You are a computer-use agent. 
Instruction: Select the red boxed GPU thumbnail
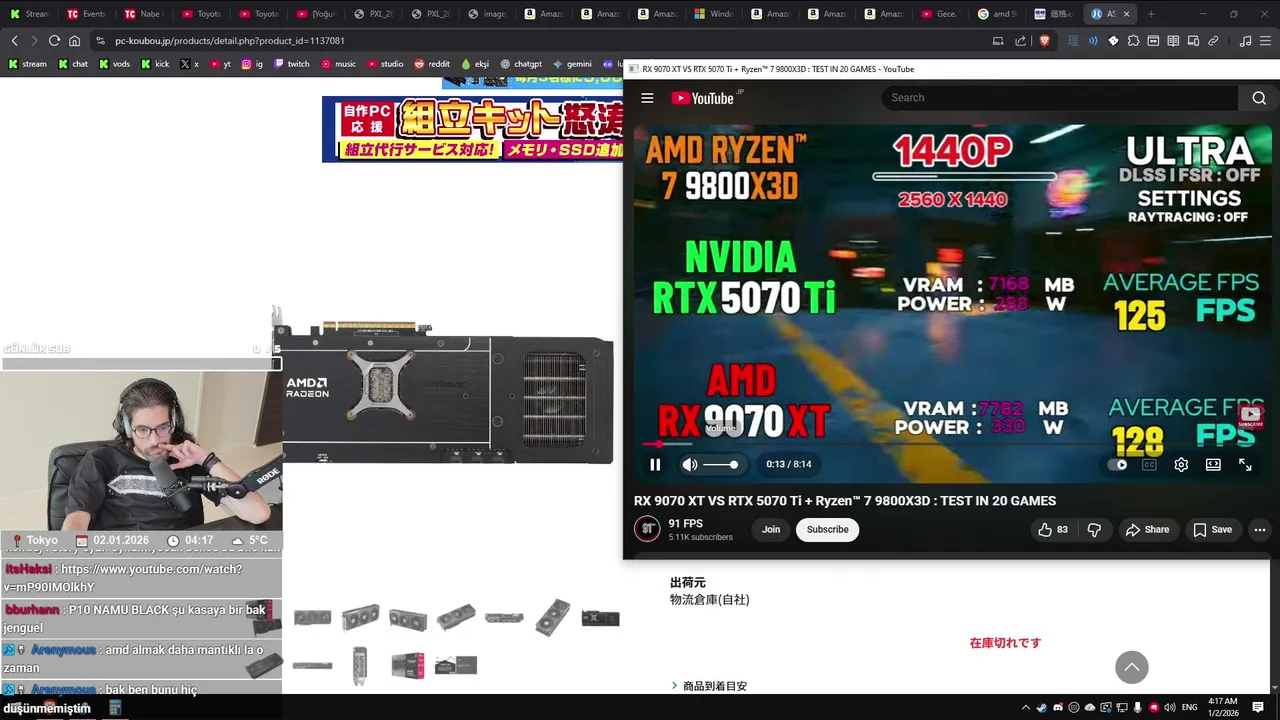tap(408, 665)
